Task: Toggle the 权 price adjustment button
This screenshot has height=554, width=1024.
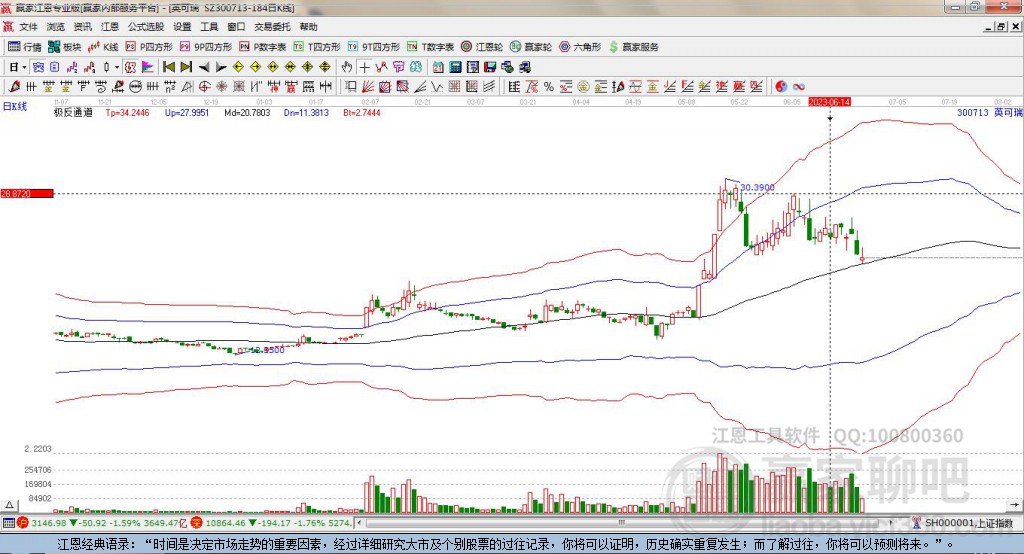Action: tap(130, 67)
